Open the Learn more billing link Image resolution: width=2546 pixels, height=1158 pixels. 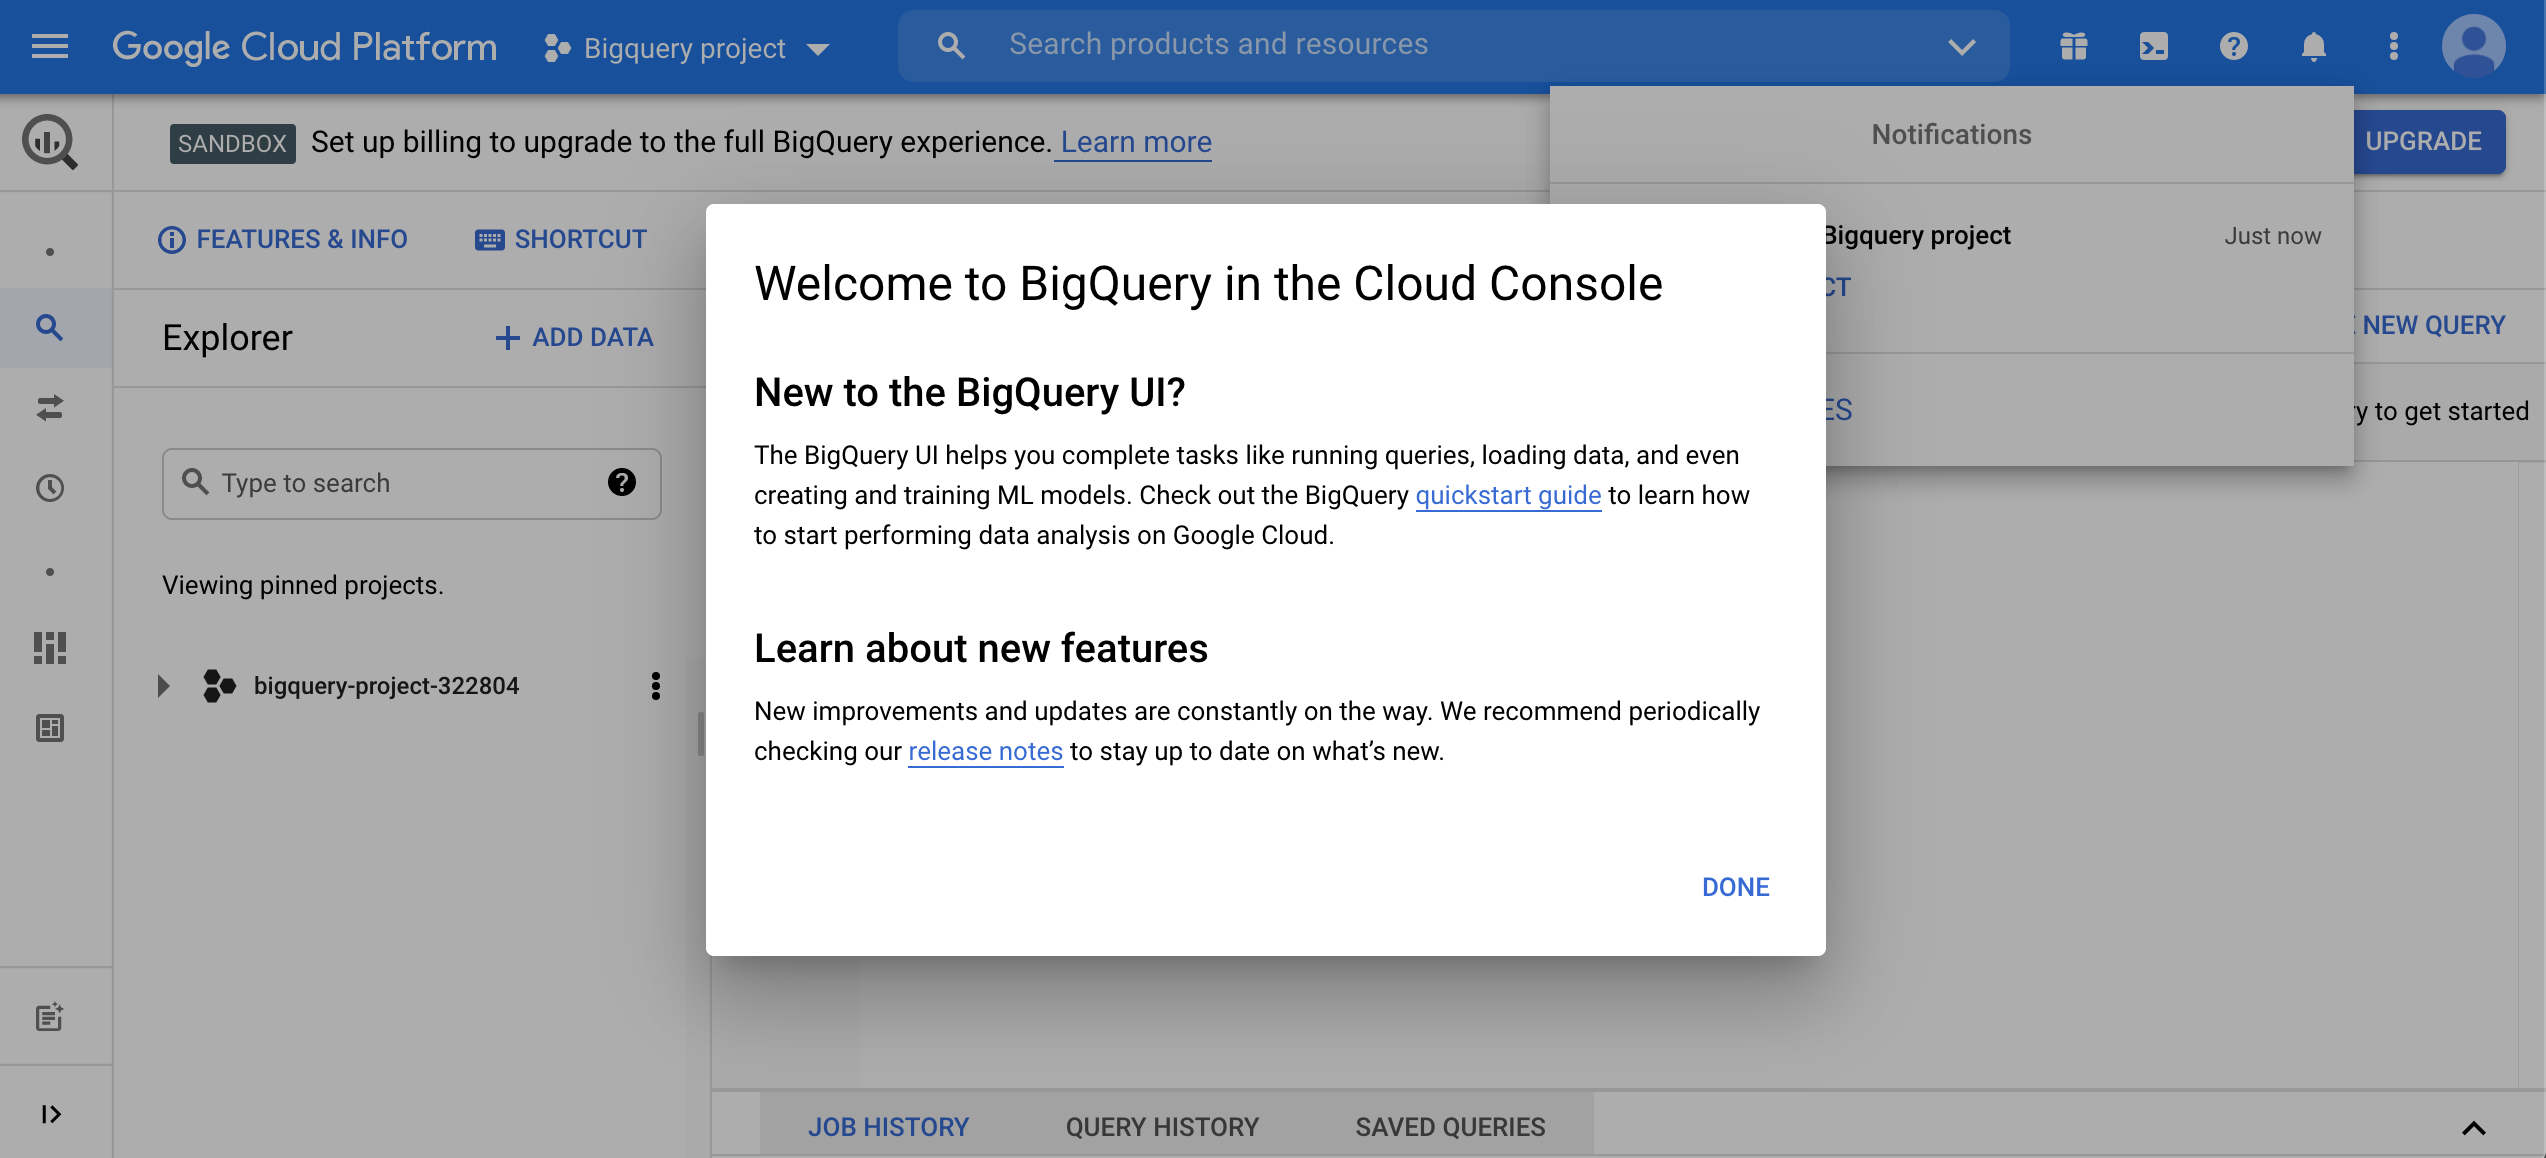(1136, 142)
